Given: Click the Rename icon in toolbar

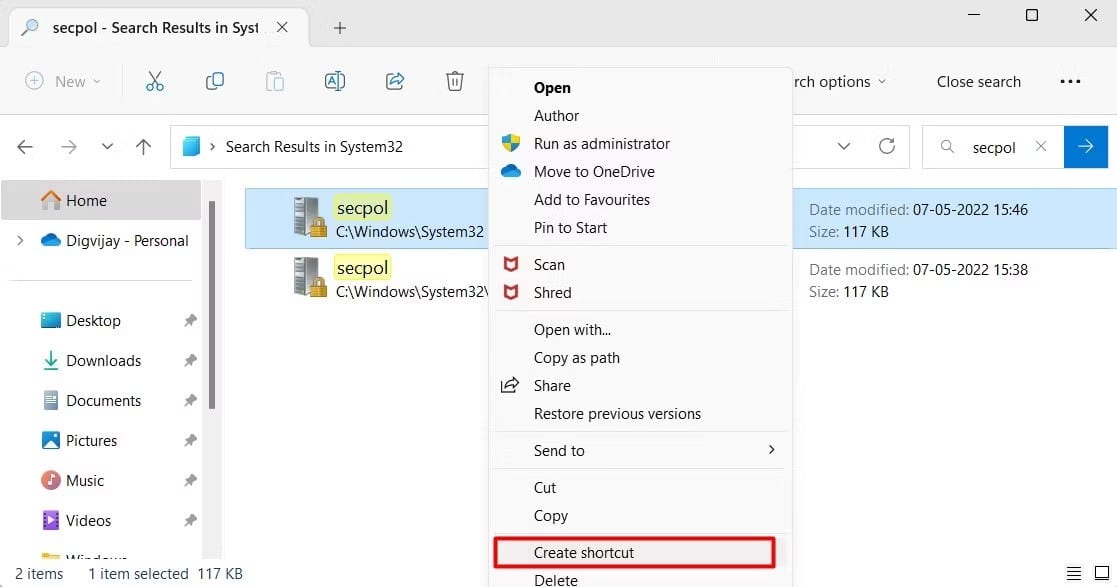Looking at the screenshot, I should point(335,82).
